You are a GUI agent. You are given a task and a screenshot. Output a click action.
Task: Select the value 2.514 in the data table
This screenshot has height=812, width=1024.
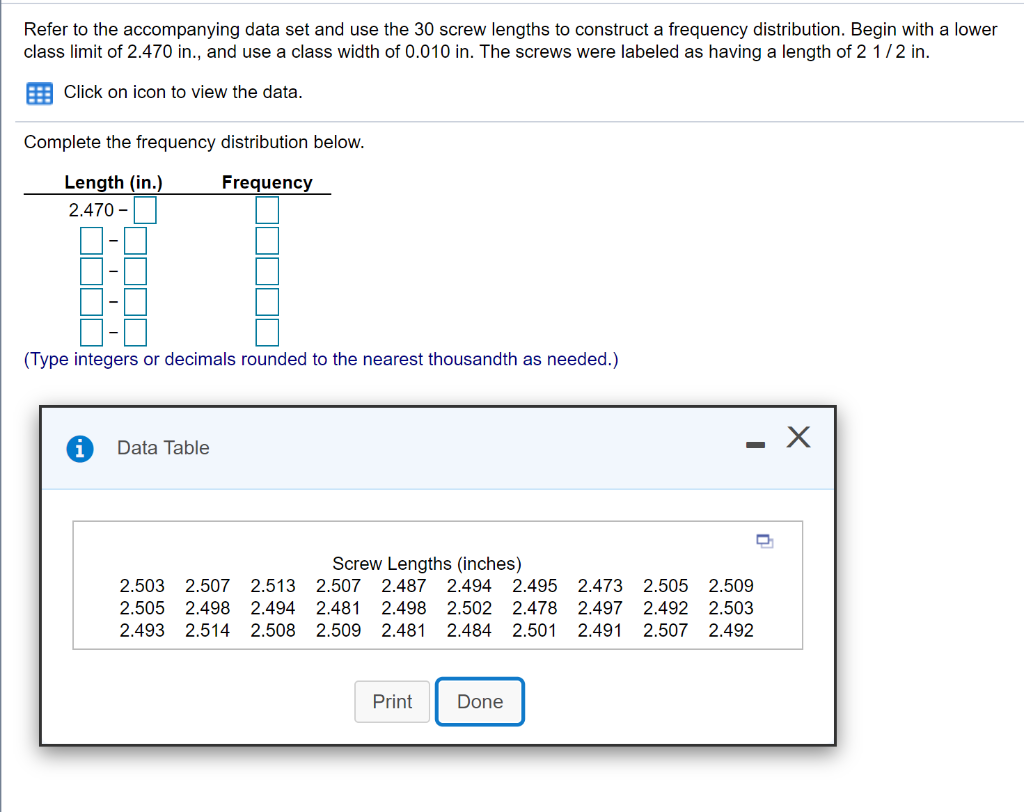[207, 630]
